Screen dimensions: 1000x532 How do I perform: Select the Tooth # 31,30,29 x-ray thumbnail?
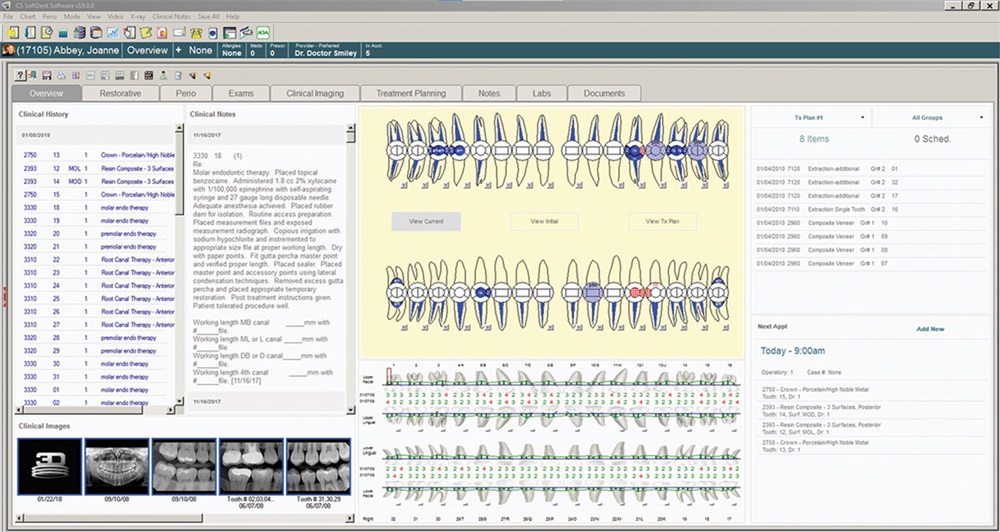click(318, 466)
